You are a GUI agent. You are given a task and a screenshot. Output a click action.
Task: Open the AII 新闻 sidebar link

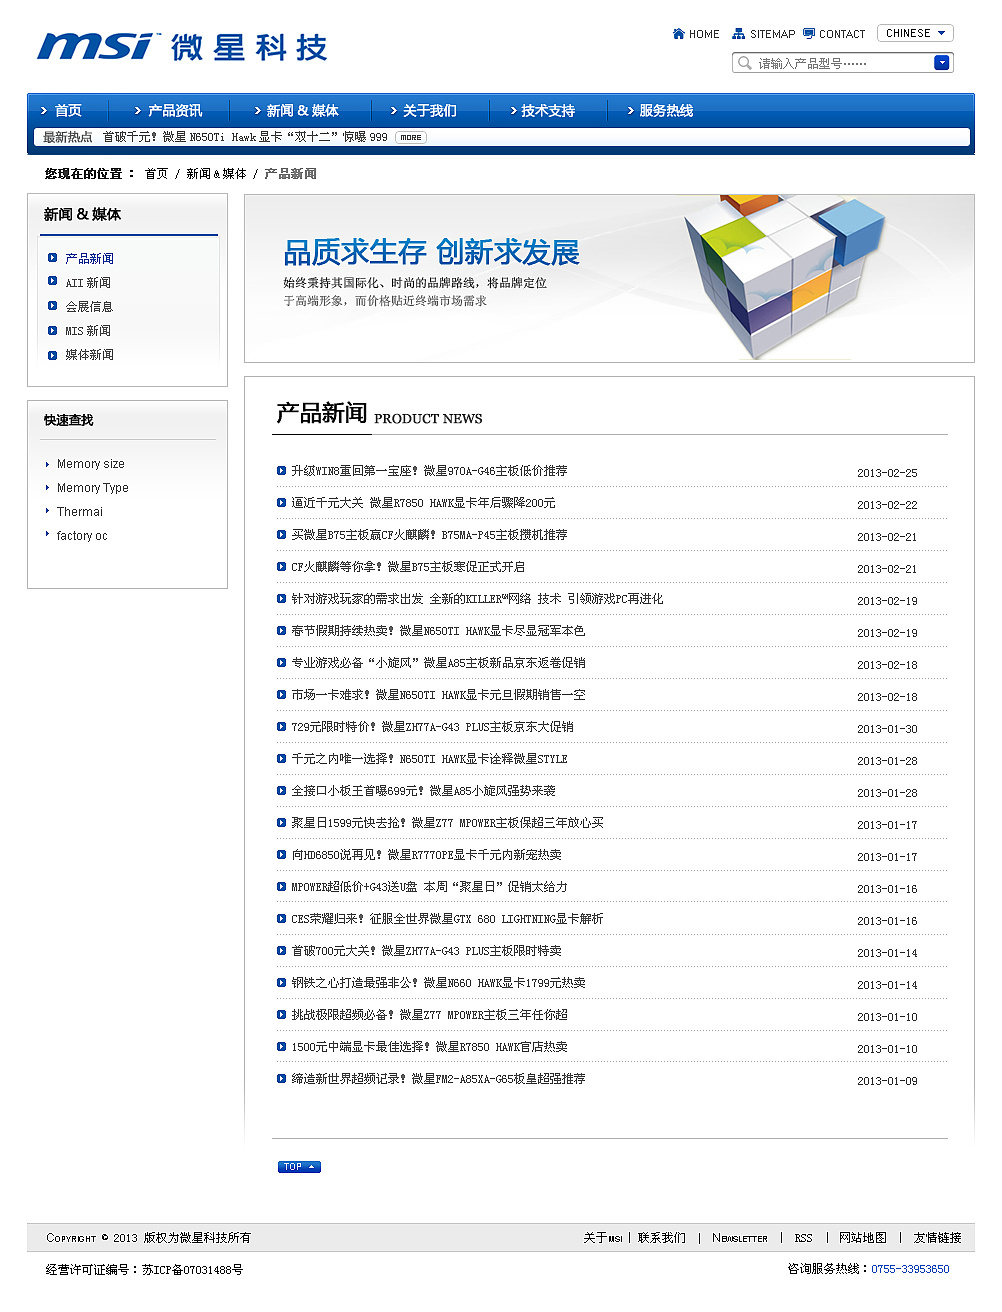[x=86, y=282]
